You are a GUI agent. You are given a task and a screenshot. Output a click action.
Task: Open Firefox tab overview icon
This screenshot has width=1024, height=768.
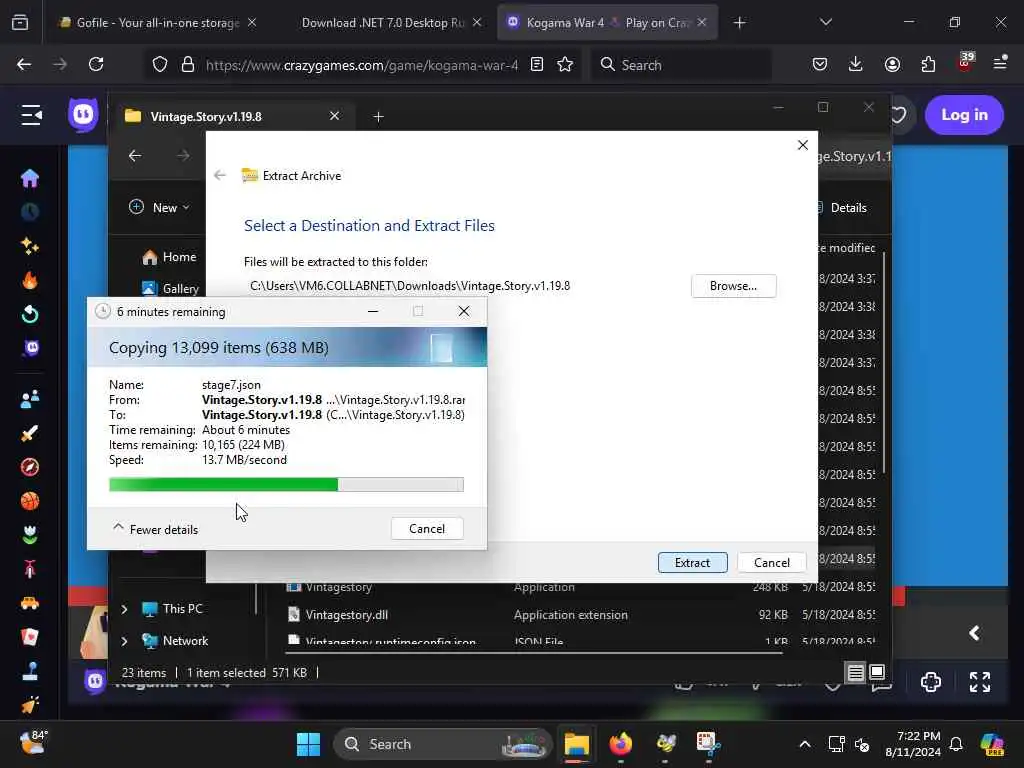click(20, 22)
